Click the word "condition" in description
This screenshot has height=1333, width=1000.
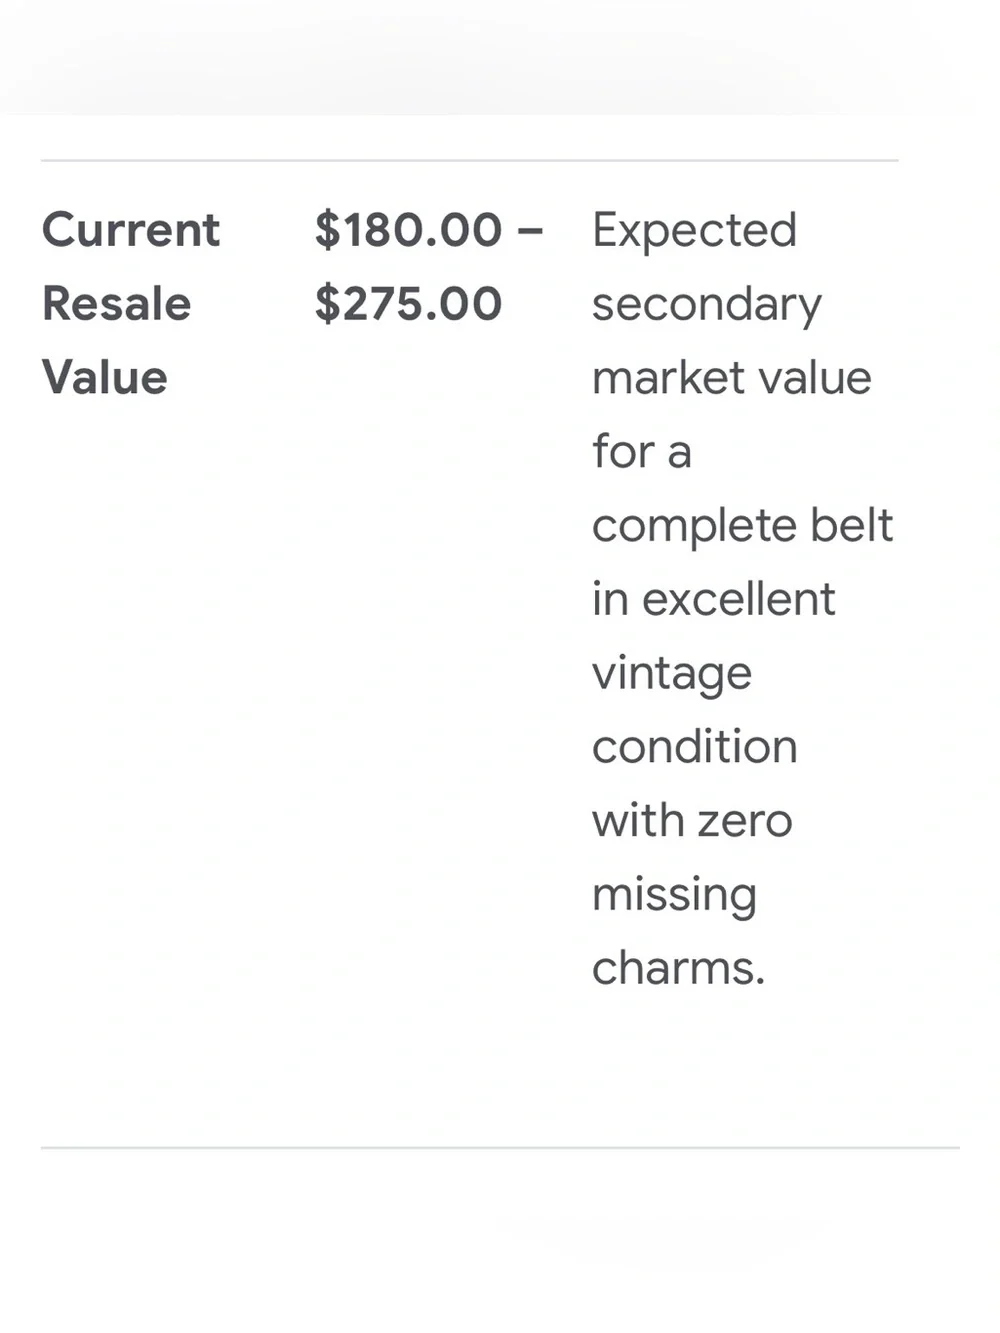[695, 747]
